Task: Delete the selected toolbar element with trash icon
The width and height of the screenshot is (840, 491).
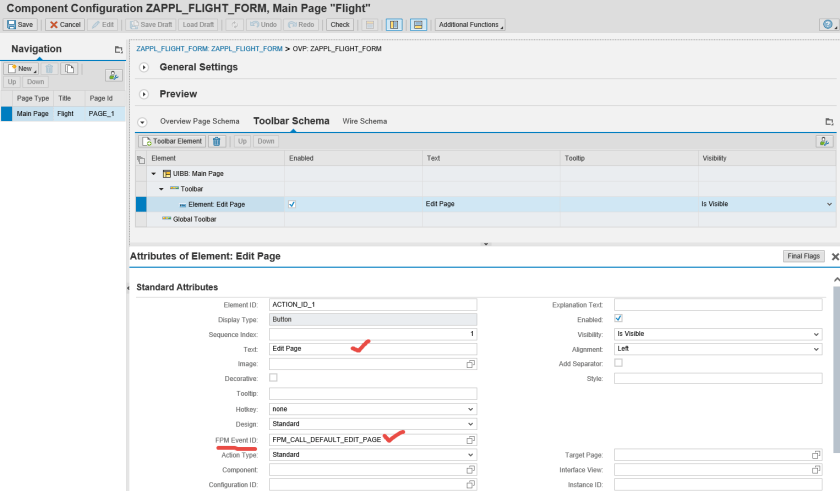Action: pyautogui.click(x=217, y=141)
